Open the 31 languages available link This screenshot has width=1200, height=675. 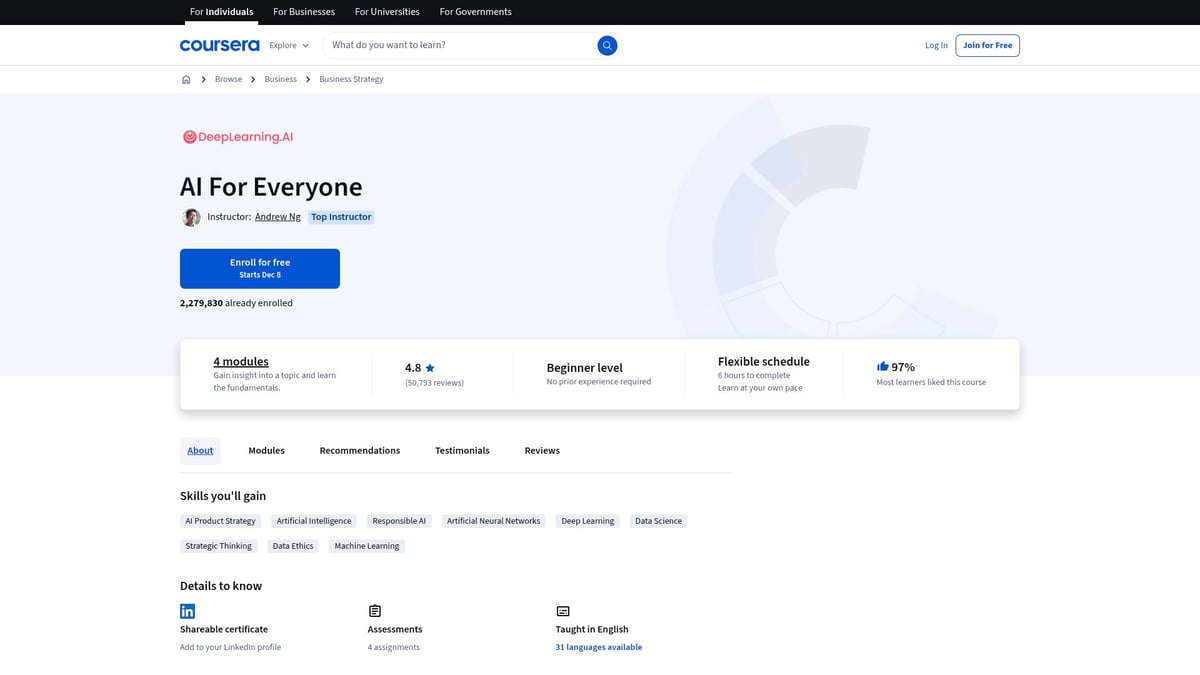pyautogui.click(x=599, y=647)
